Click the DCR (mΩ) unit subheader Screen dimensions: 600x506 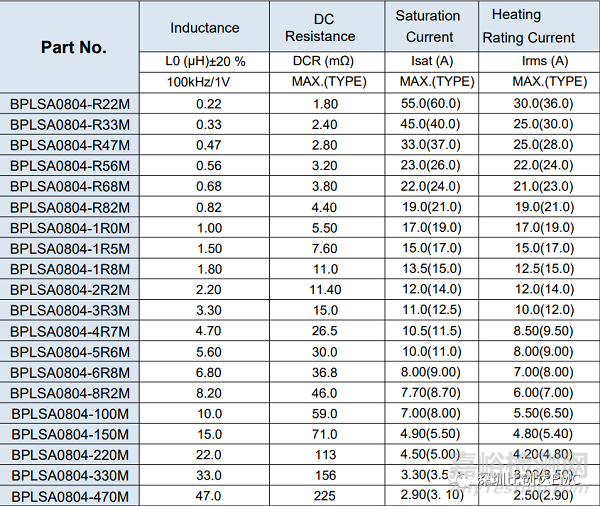click(326, 61)
